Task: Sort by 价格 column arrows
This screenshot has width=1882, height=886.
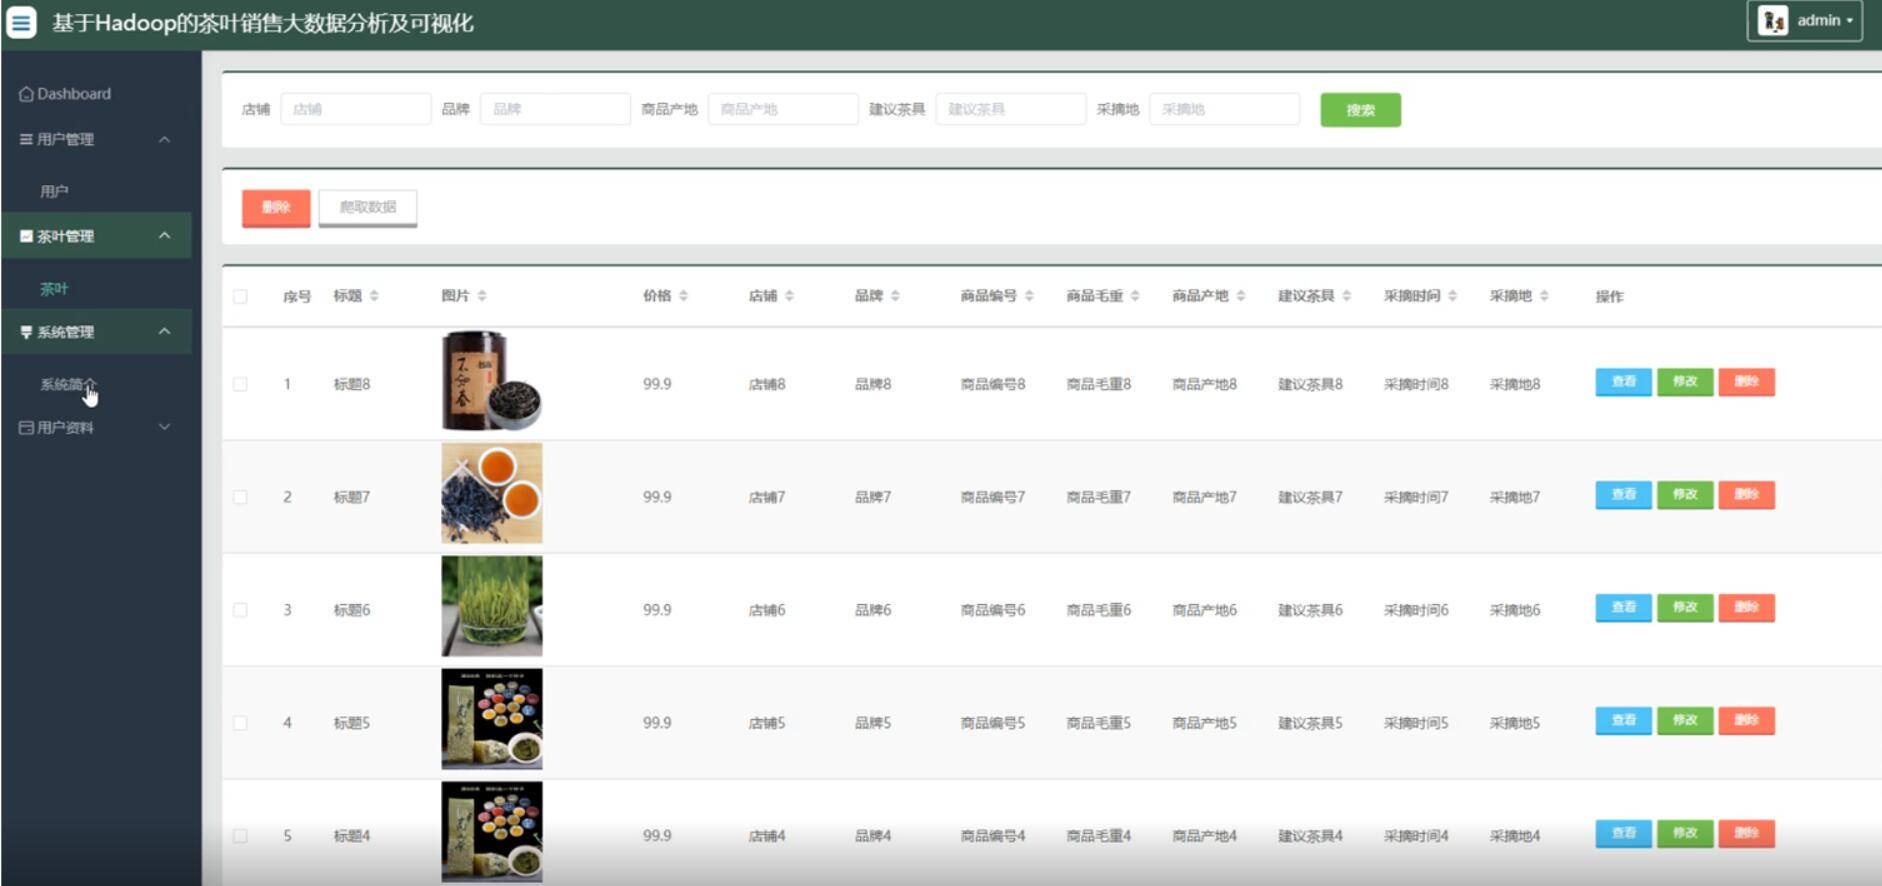Action: (683, 296)
